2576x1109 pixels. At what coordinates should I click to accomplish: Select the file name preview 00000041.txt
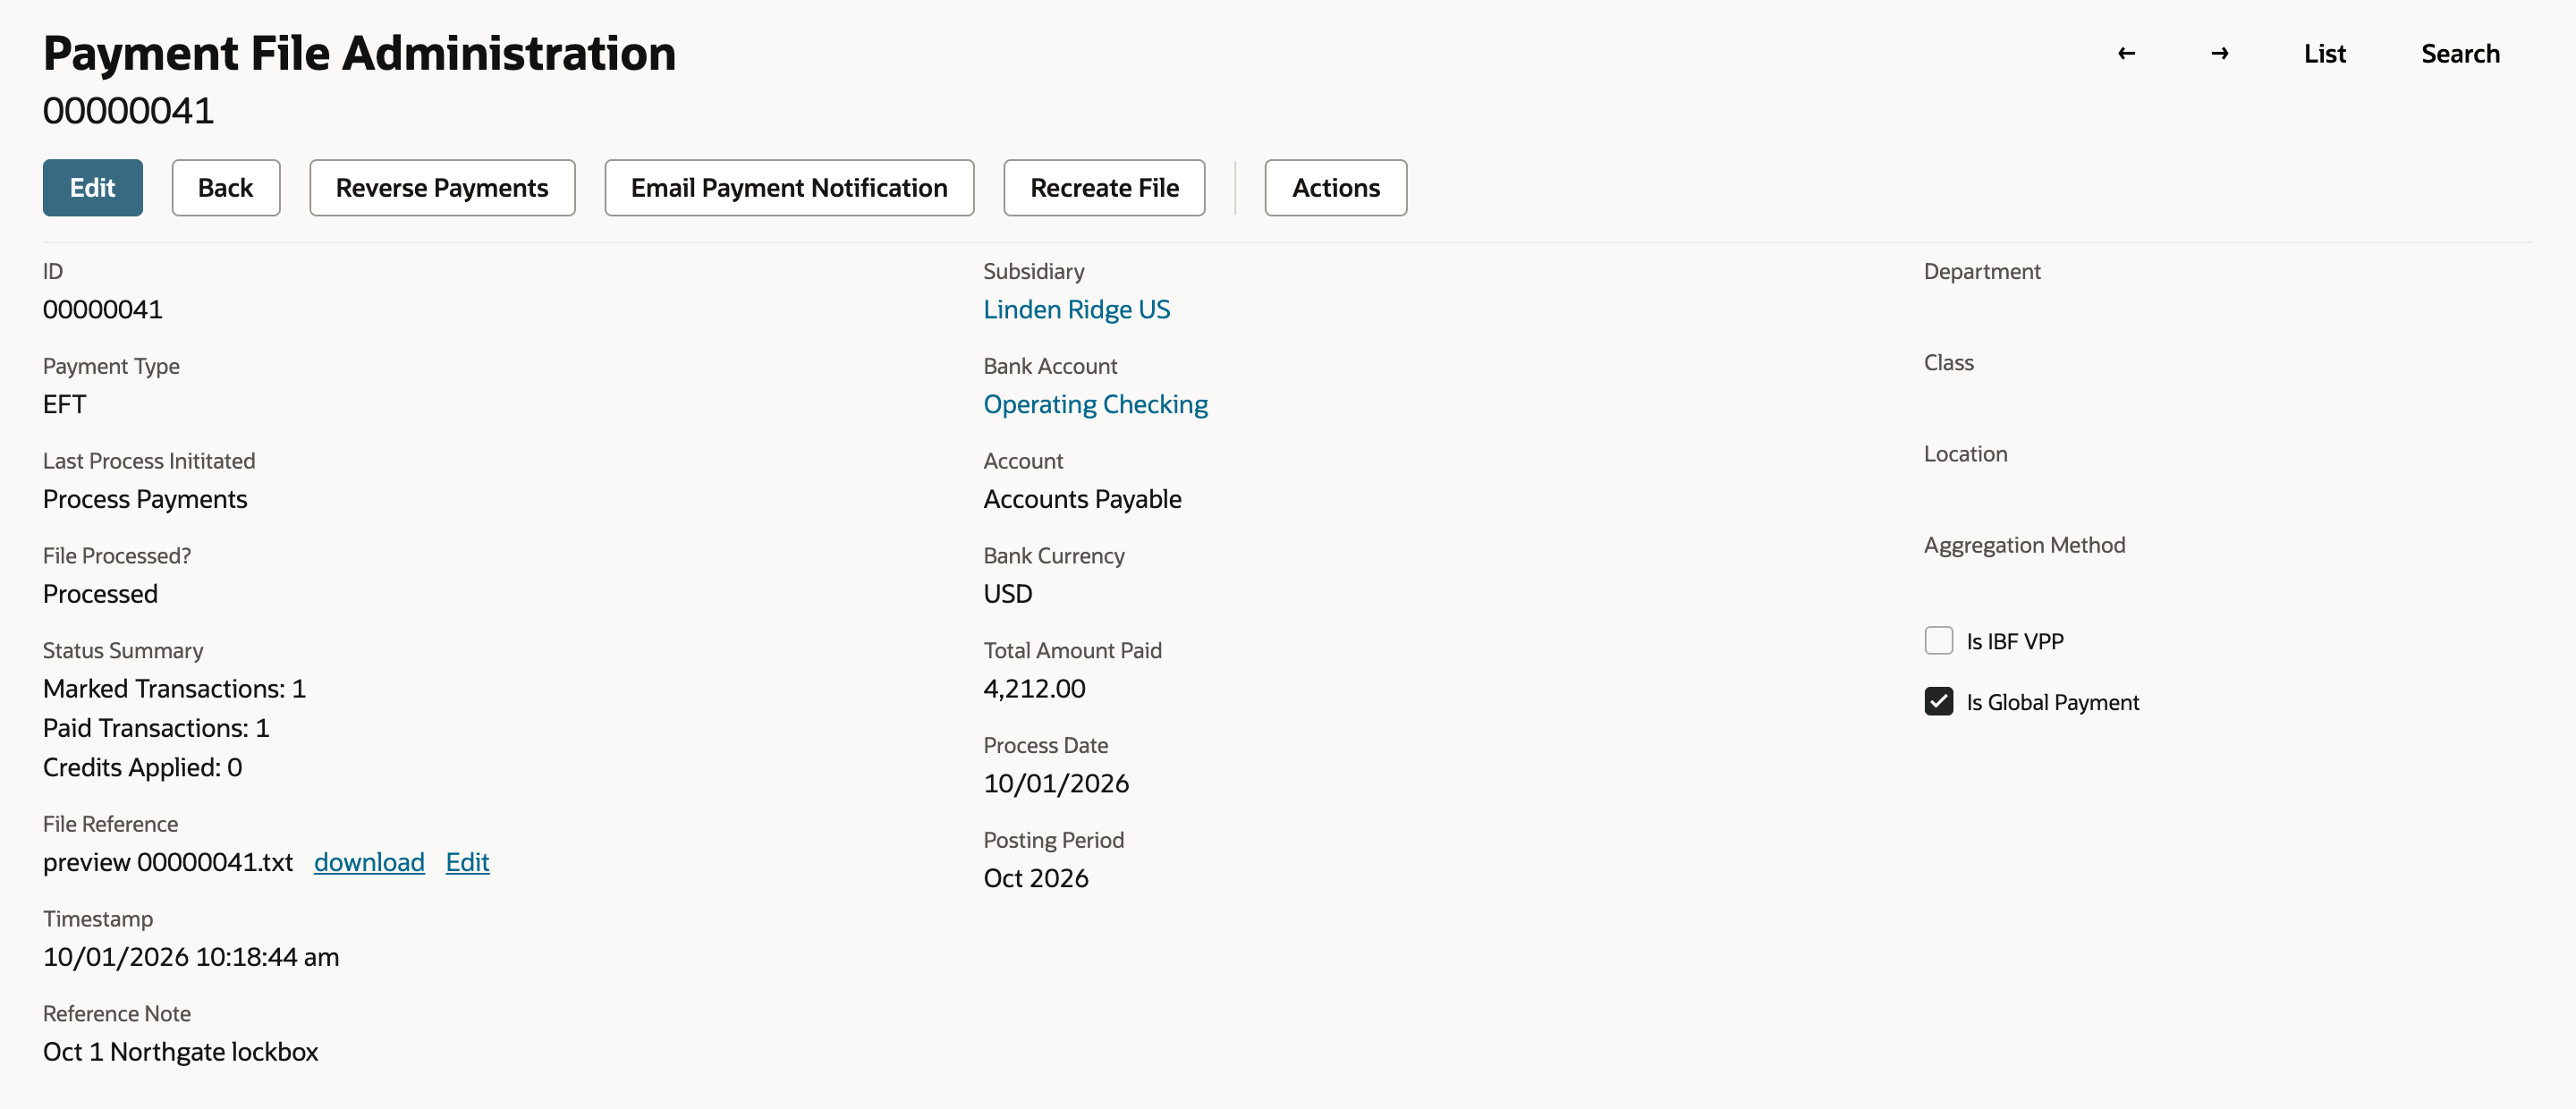point(168,862)
